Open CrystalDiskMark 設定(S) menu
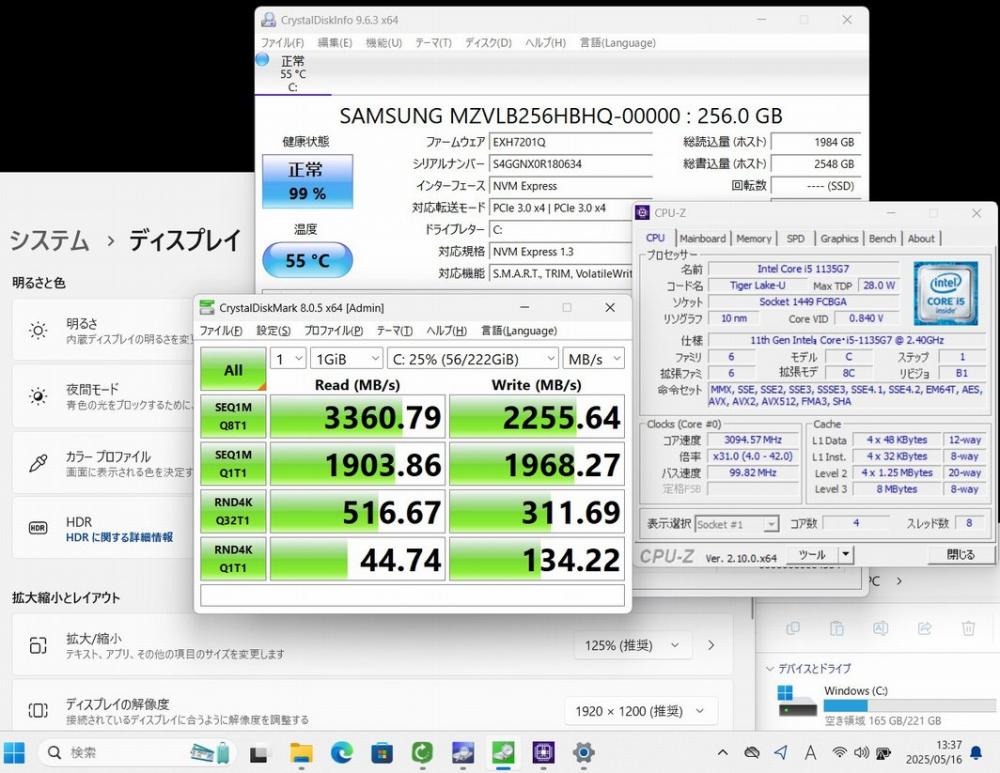 click(274, 330)
